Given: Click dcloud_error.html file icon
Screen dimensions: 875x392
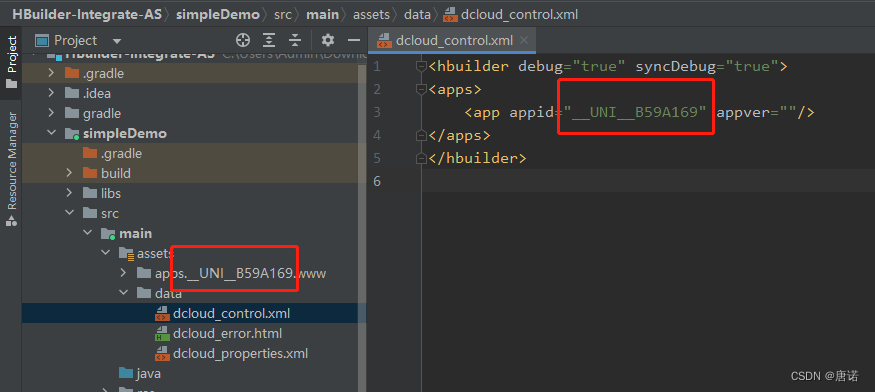Looking at the screenshot, I should 162,334.
